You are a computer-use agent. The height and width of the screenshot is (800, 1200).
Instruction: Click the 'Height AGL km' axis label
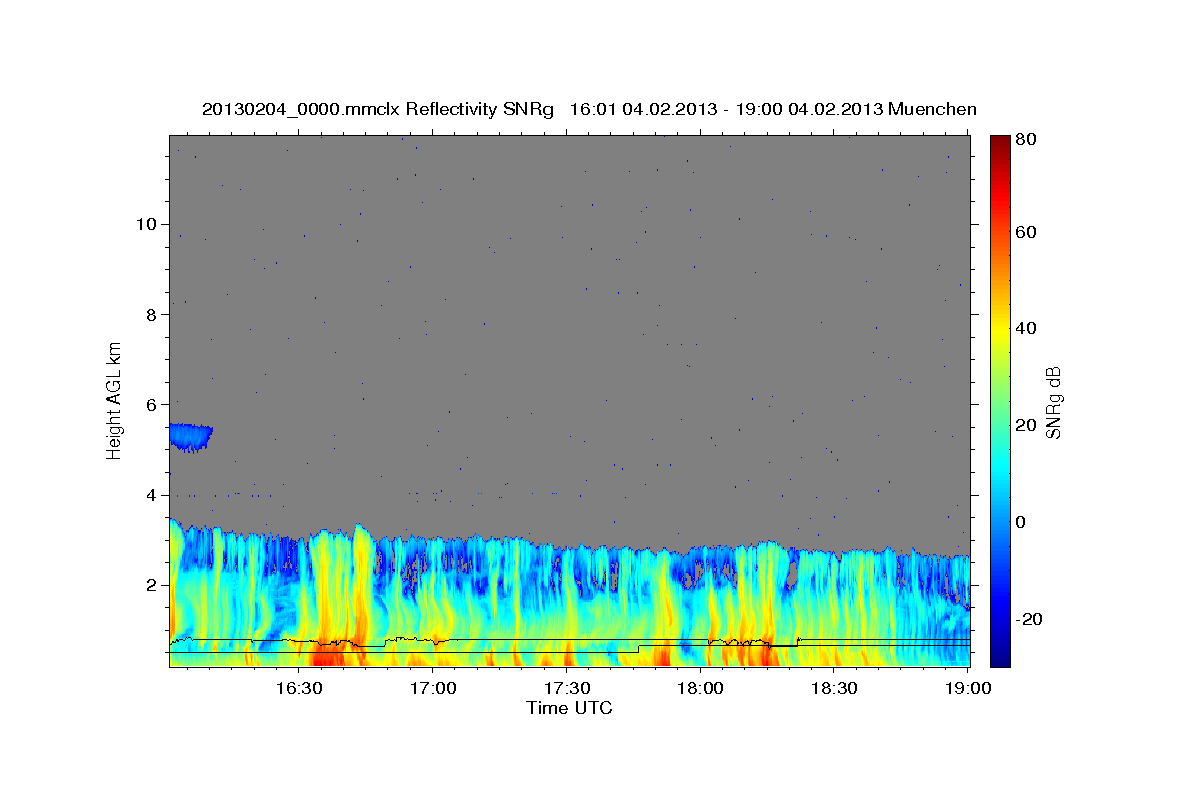click(114, 399)
